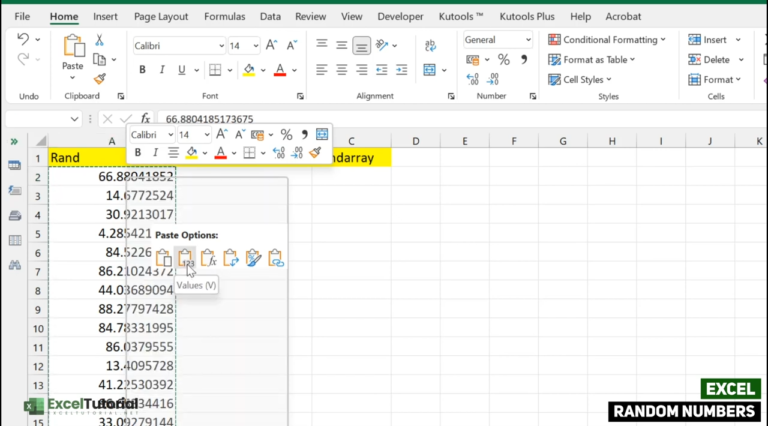The image size is (768, 426).
Task: Choose Paste Transpose option
Action: click(x=231, y=258)
